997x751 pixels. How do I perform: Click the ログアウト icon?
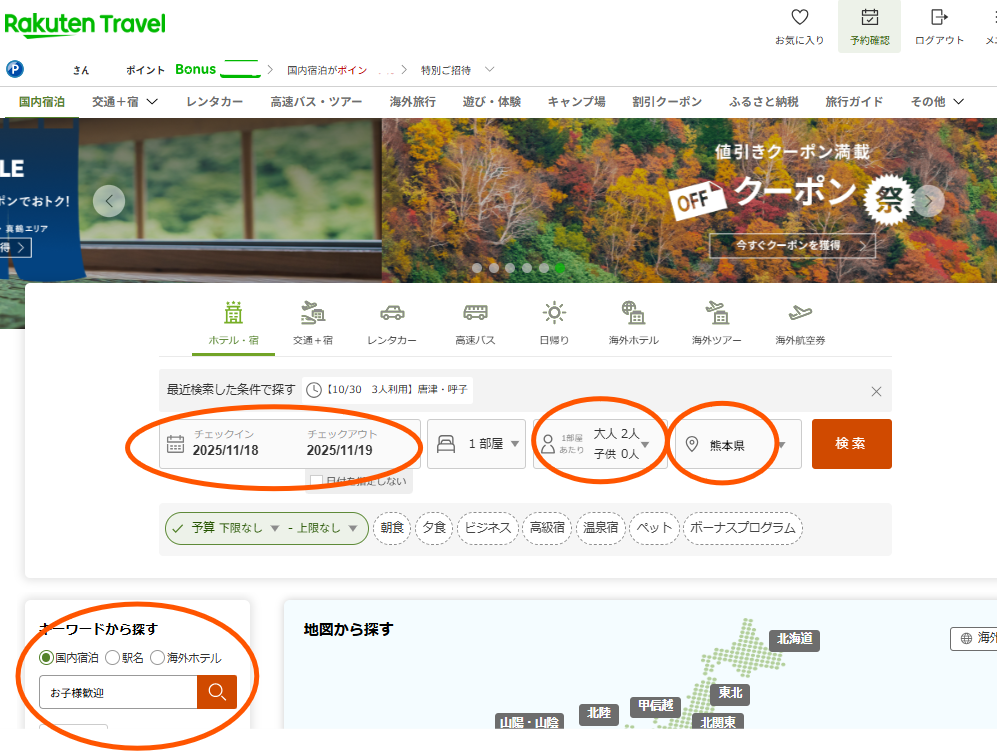pos(939,18)
